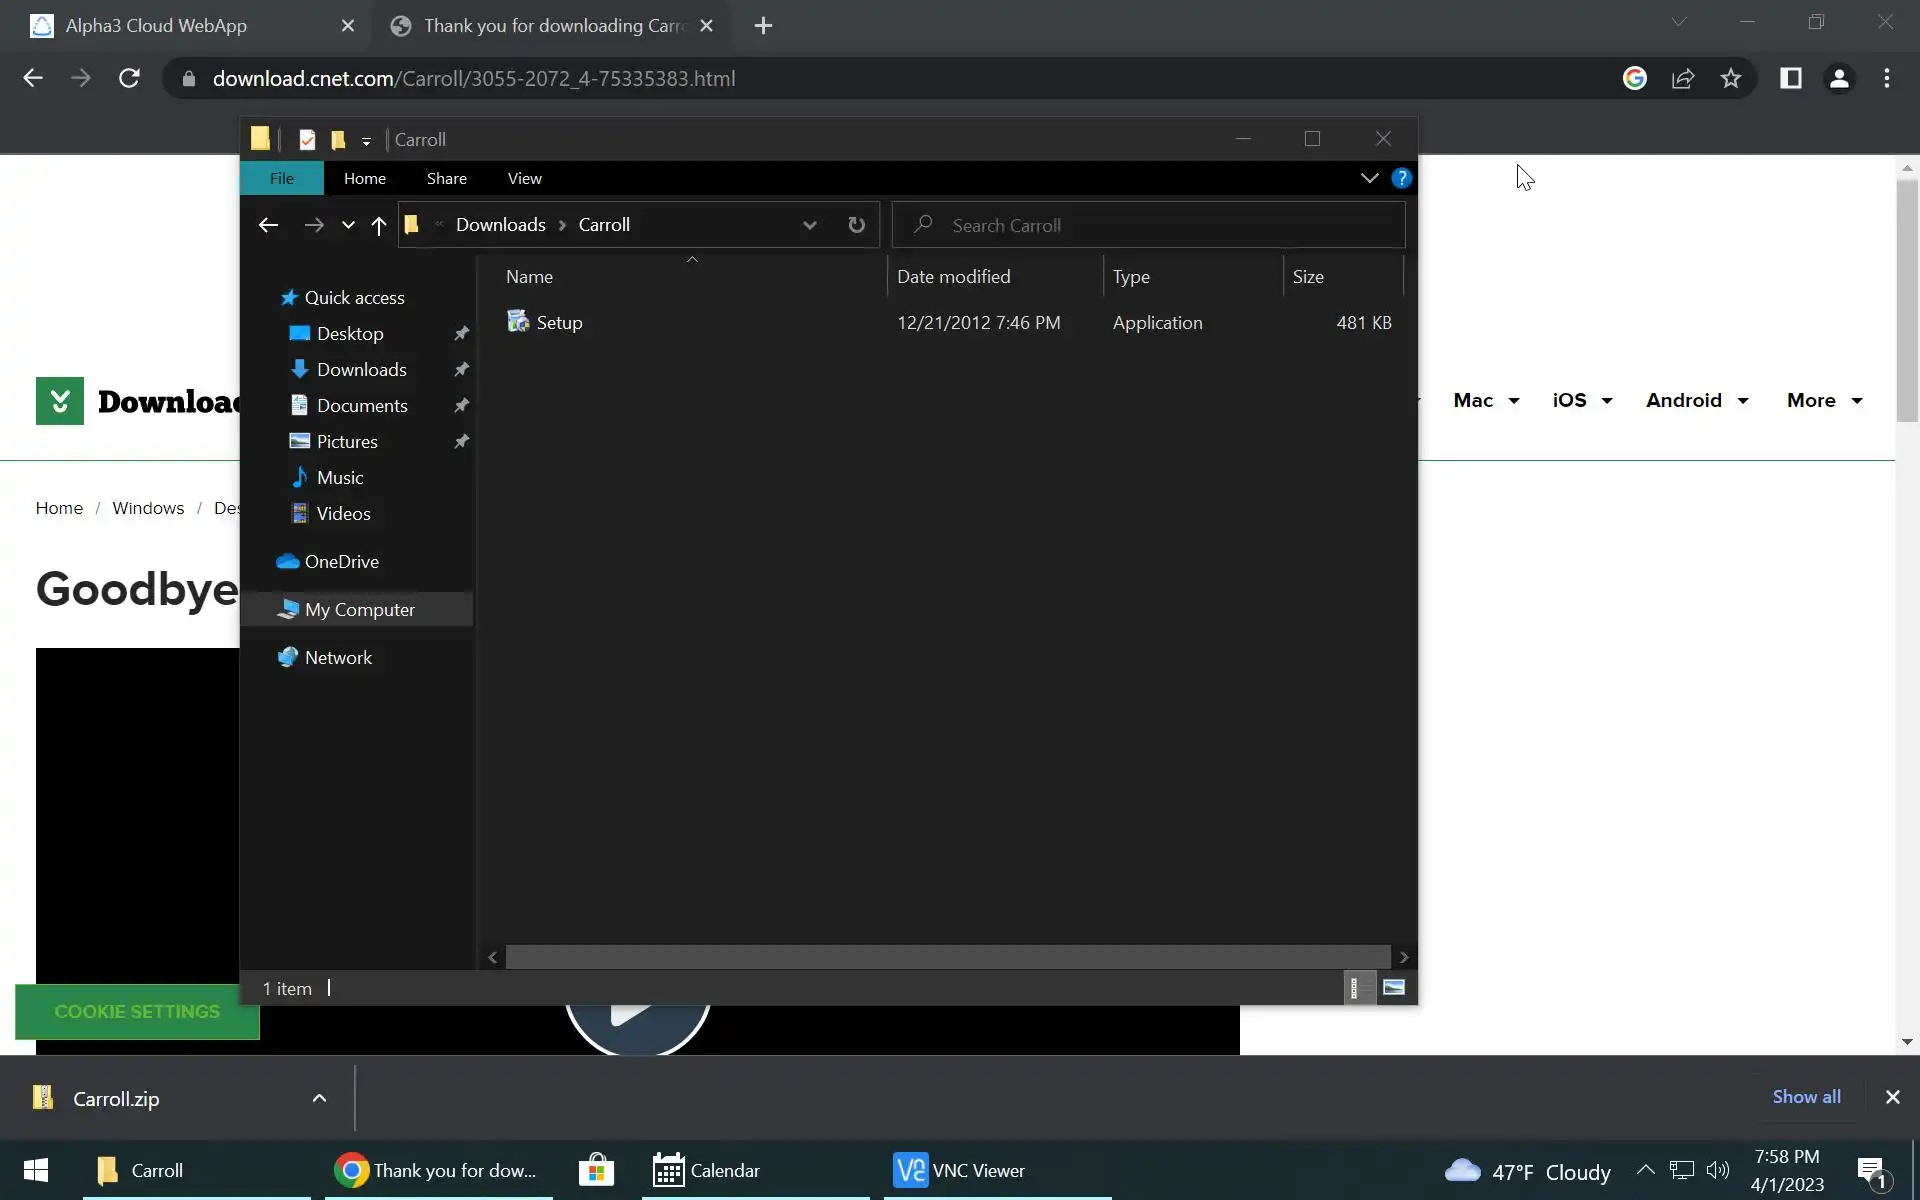Open Microsoft Store from taskbar
The width and height of the screenshot is (1920, 1200).
coord(596,1170)
